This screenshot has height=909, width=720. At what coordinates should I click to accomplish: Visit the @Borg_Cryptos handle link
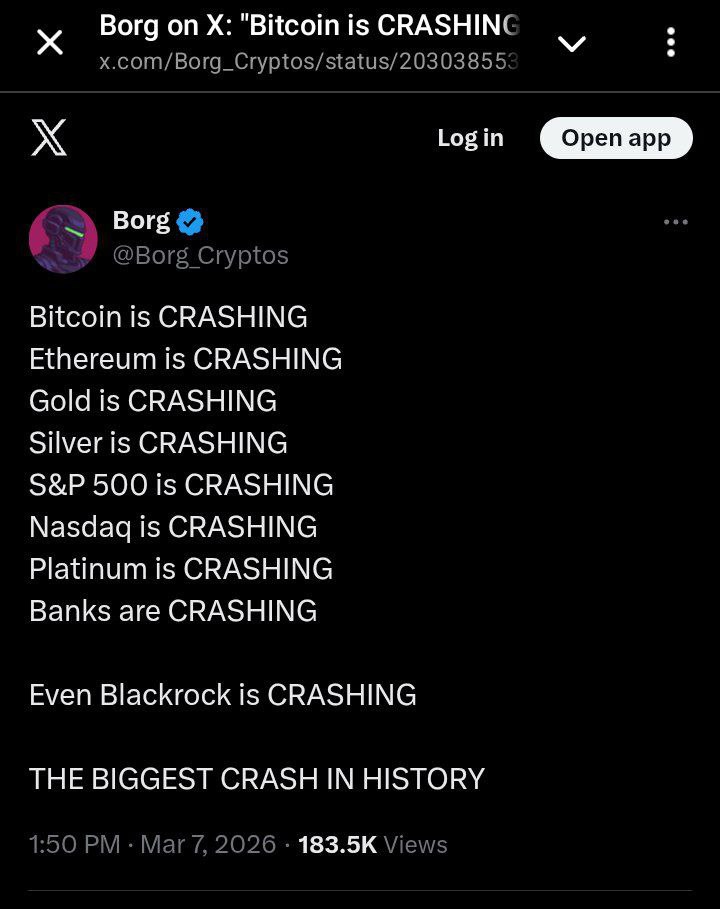pos(200,256)
